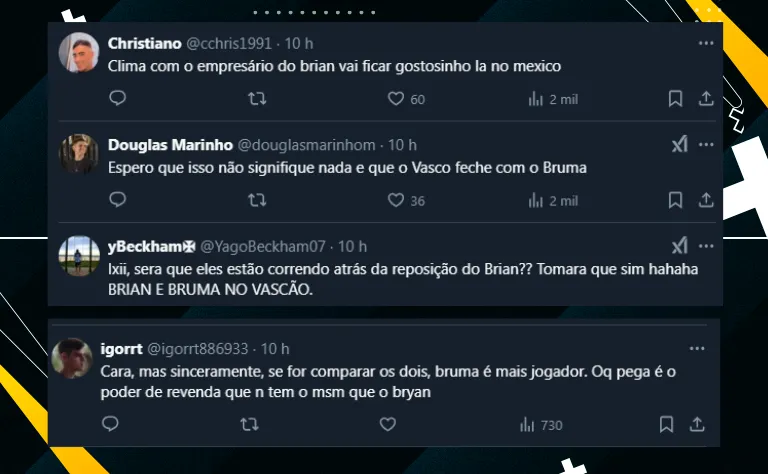Viewport: 768px width, 474px height.
Task: Click Grok icon on yBeckham's tweet
Action: click(679, 246)
